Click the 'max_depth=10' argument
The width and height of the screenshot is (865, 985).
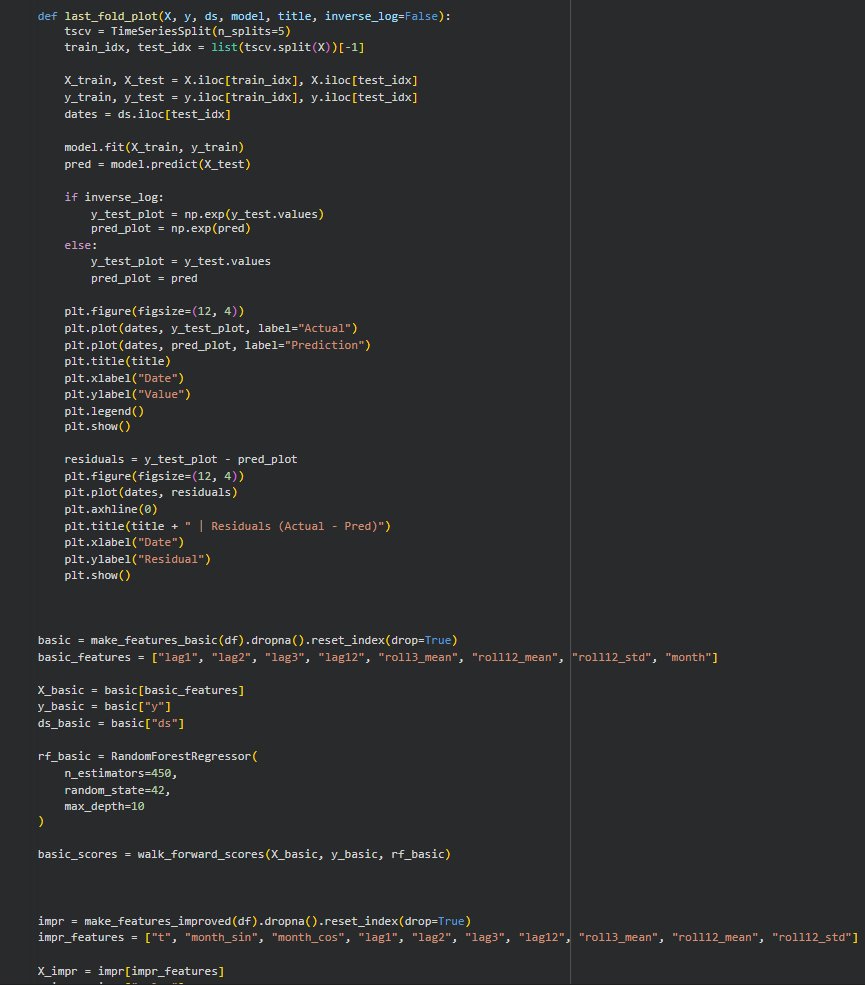pyautogui.click(x=104, y=807)
